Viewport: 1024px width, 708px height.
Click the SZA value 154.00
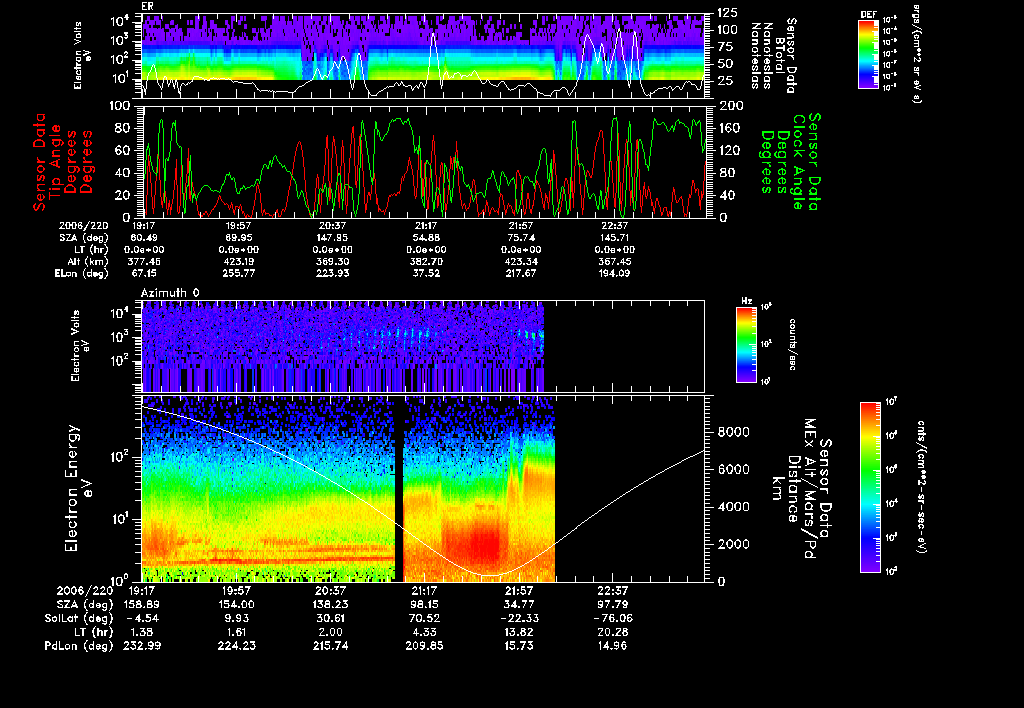click(236, 605)
